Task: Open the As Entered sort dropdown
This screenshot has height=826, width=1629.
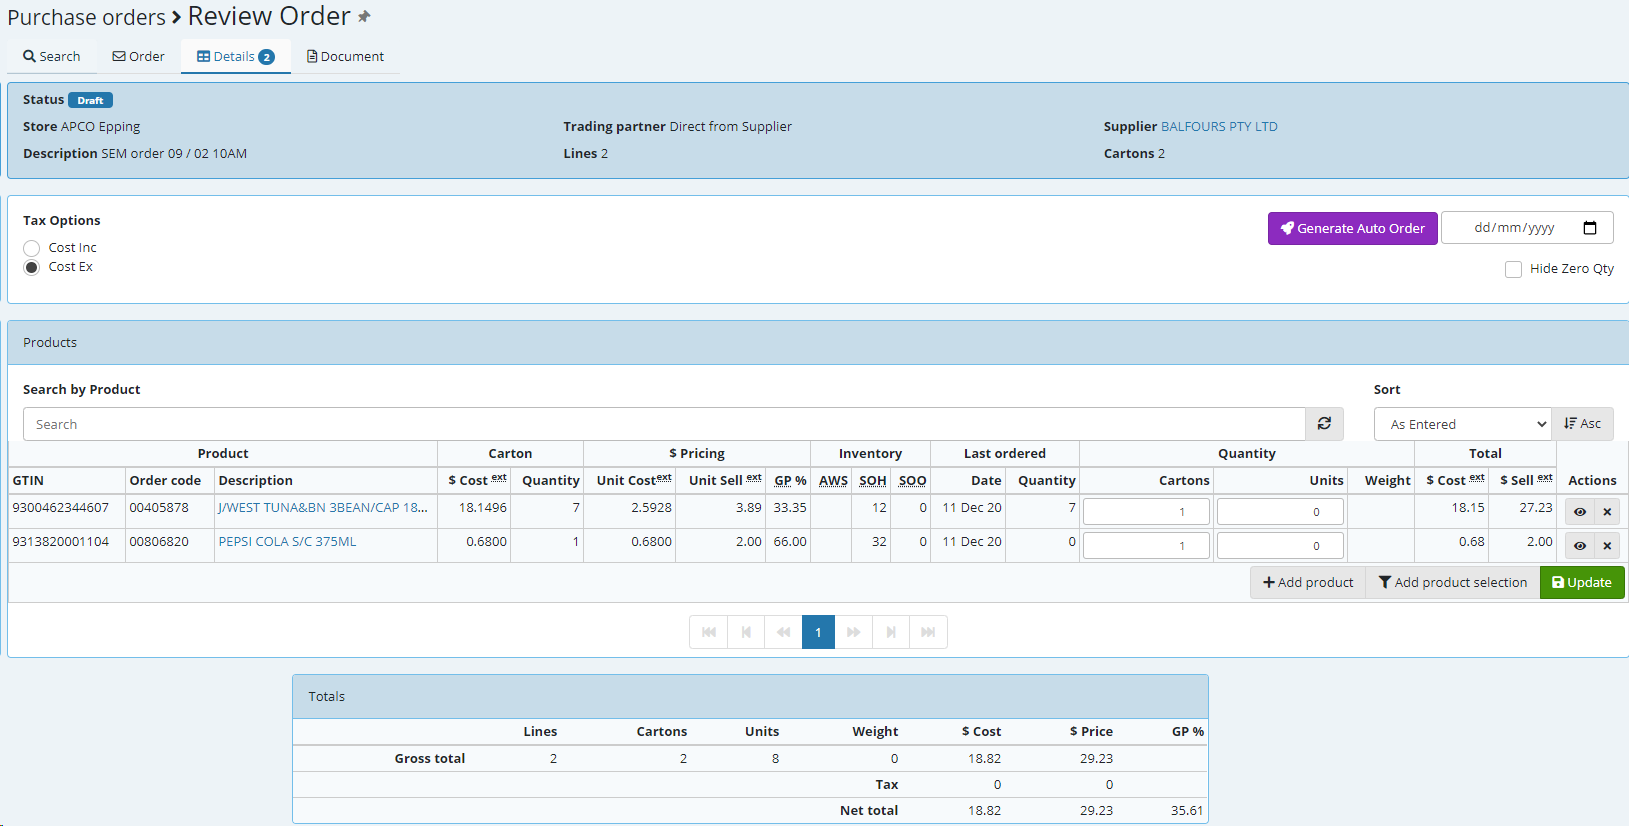Action: (x=1462, y=424)
